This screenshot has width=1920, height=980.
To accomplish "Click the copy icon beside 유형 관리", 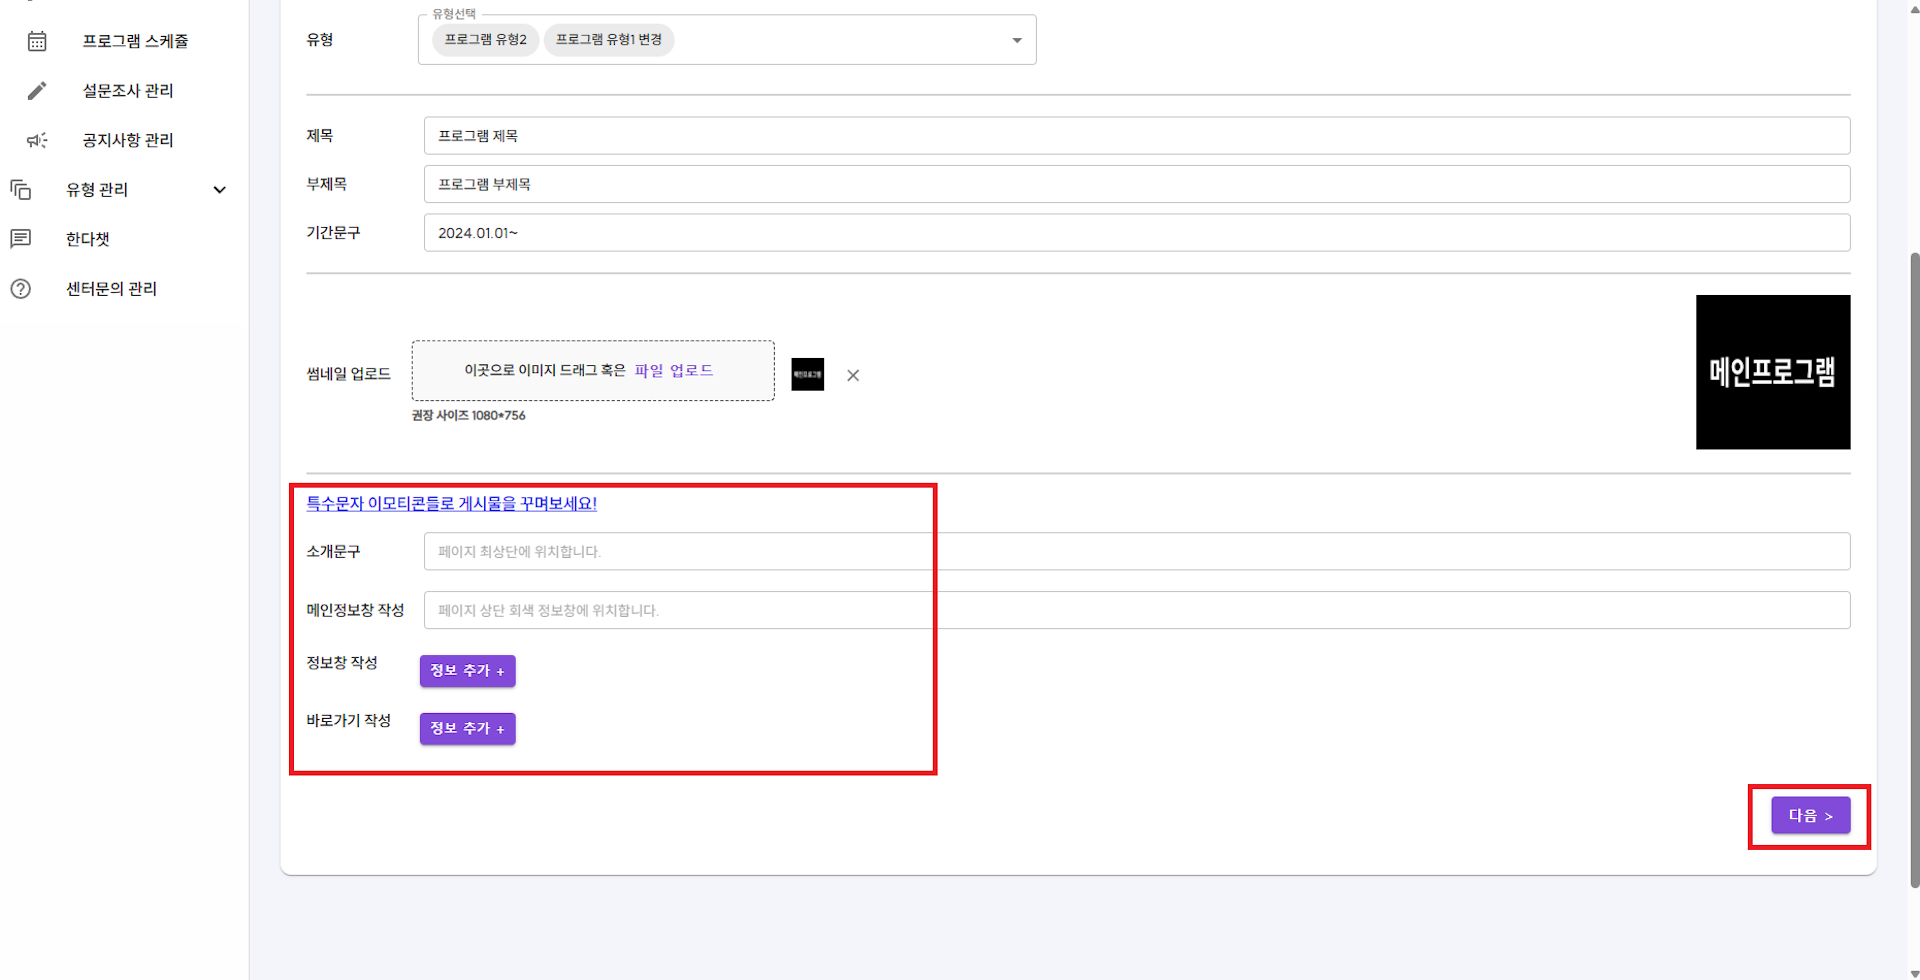I will pyautogui.click(x=21, y=190).
